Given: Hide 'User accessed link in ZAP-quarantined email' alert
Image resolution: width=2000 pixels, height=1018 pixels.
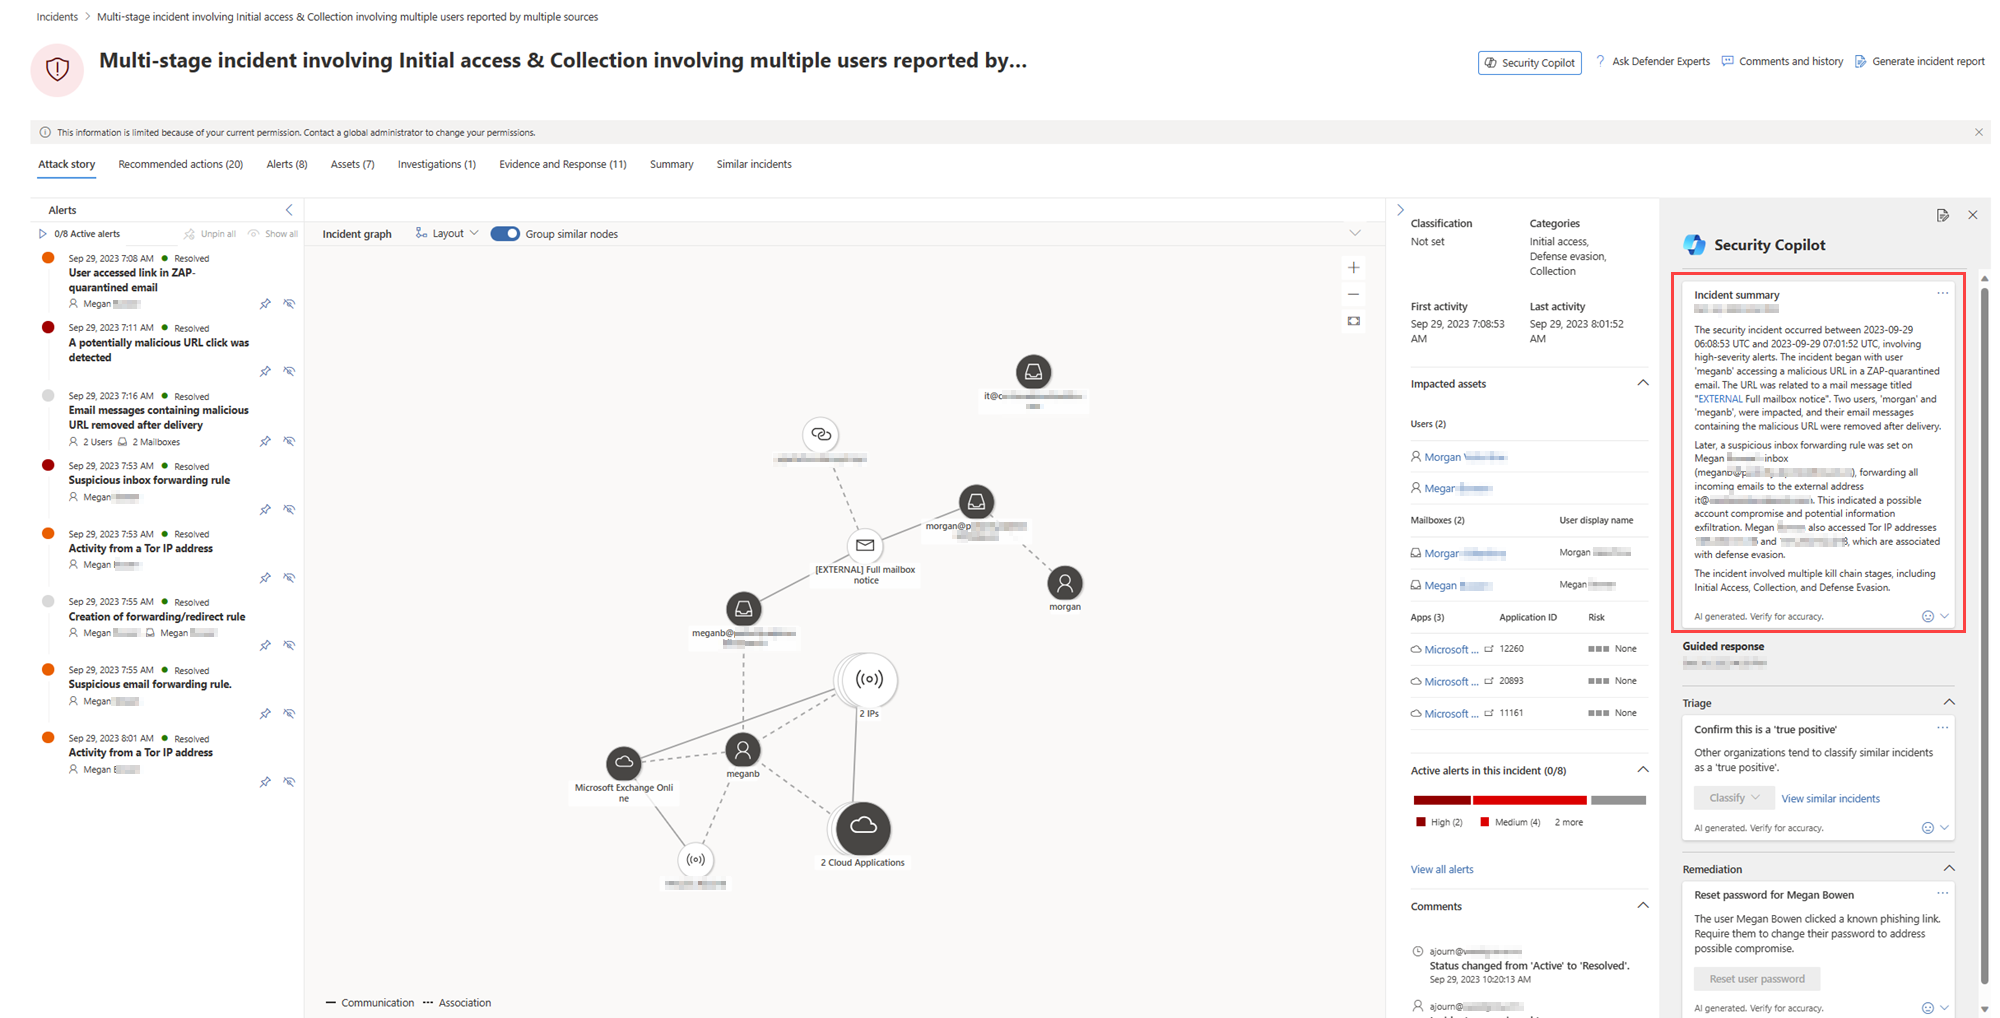Looking at the screenshot, I should click(289, 304).
